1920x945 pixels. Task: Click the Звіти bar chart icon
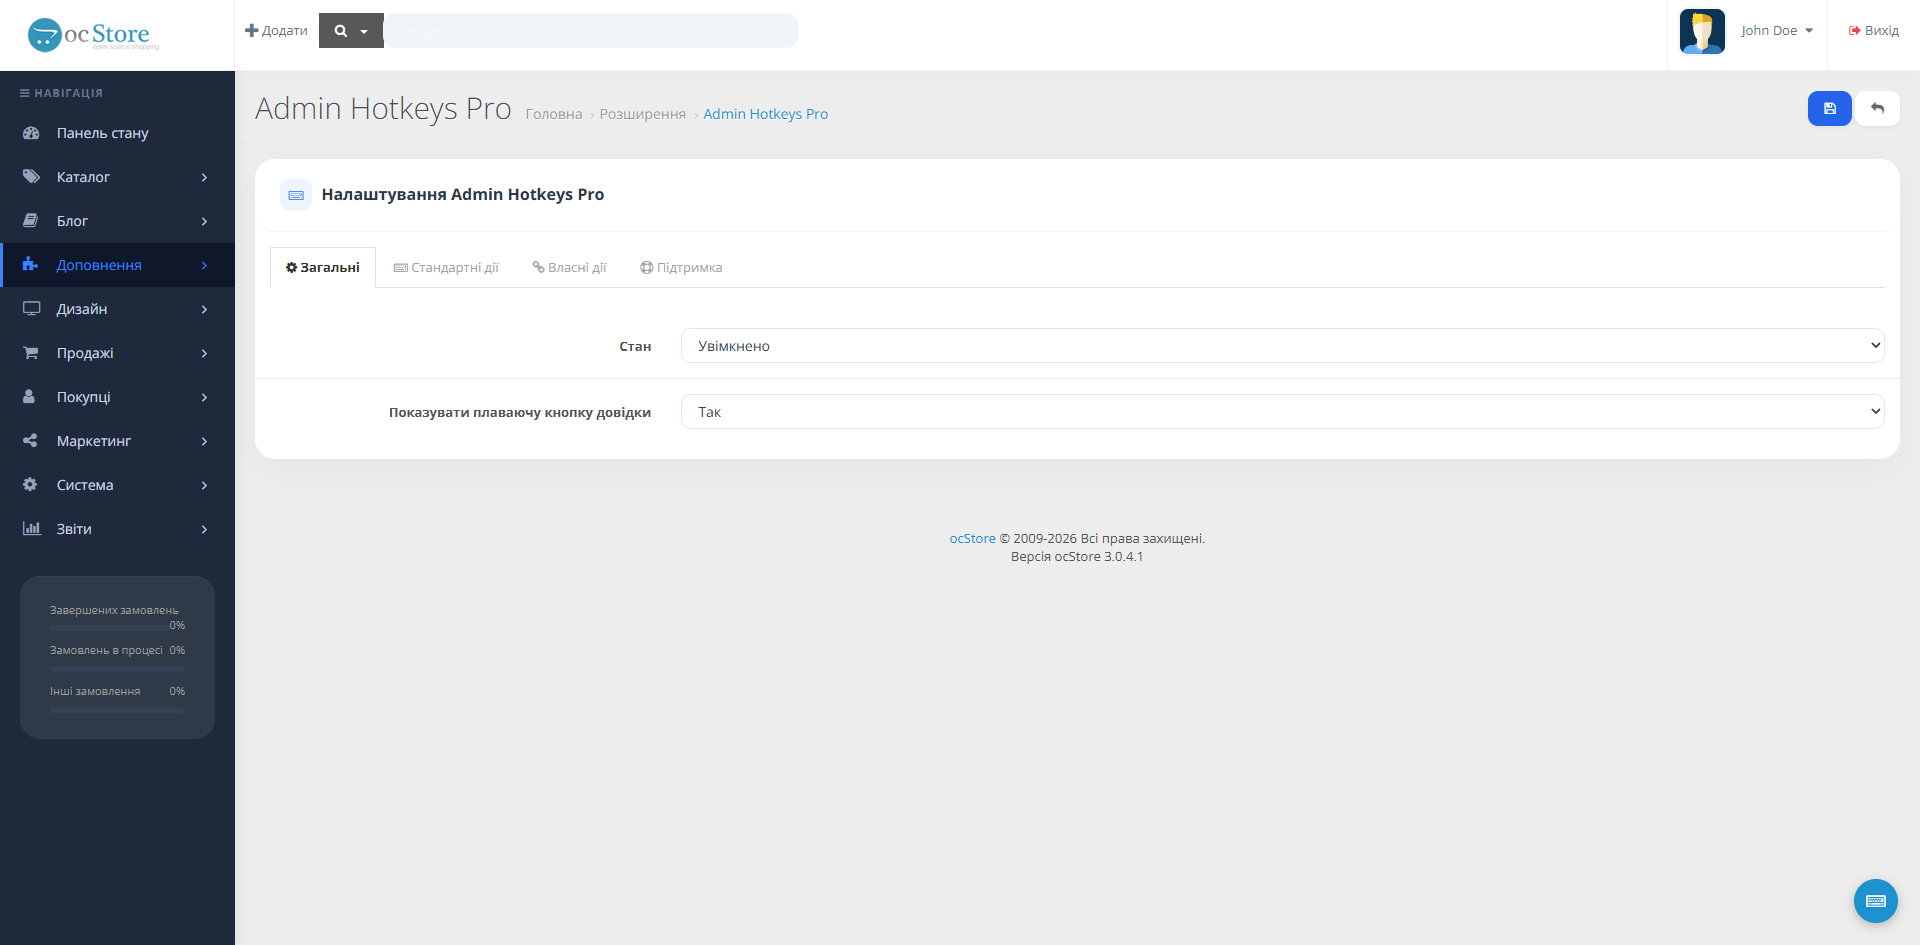click(31, 529)
